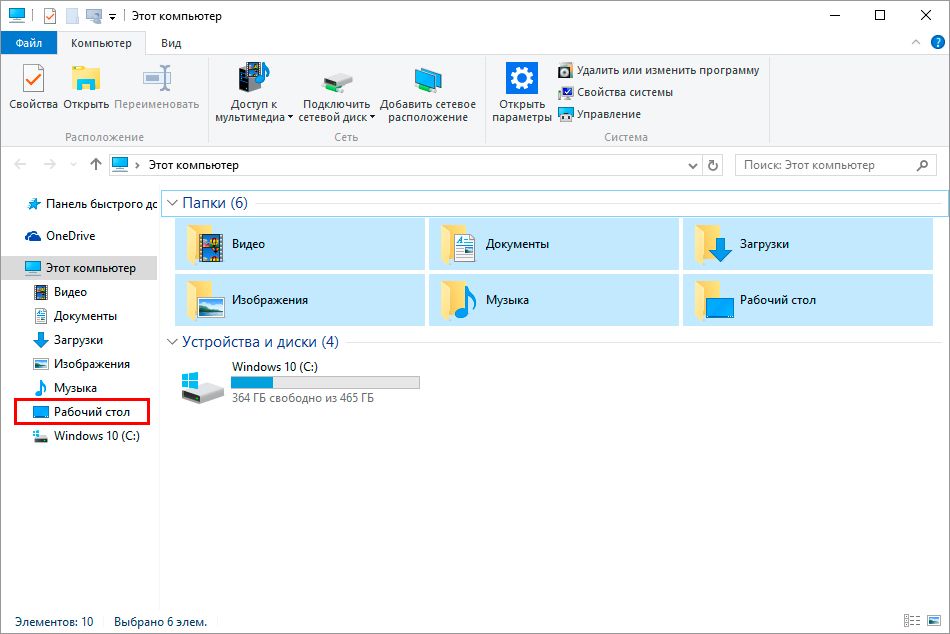Click Добавить сетевое расположение icon
This screenshot has height=634, width=950.
pyautogui.click(x=428, y=87)
